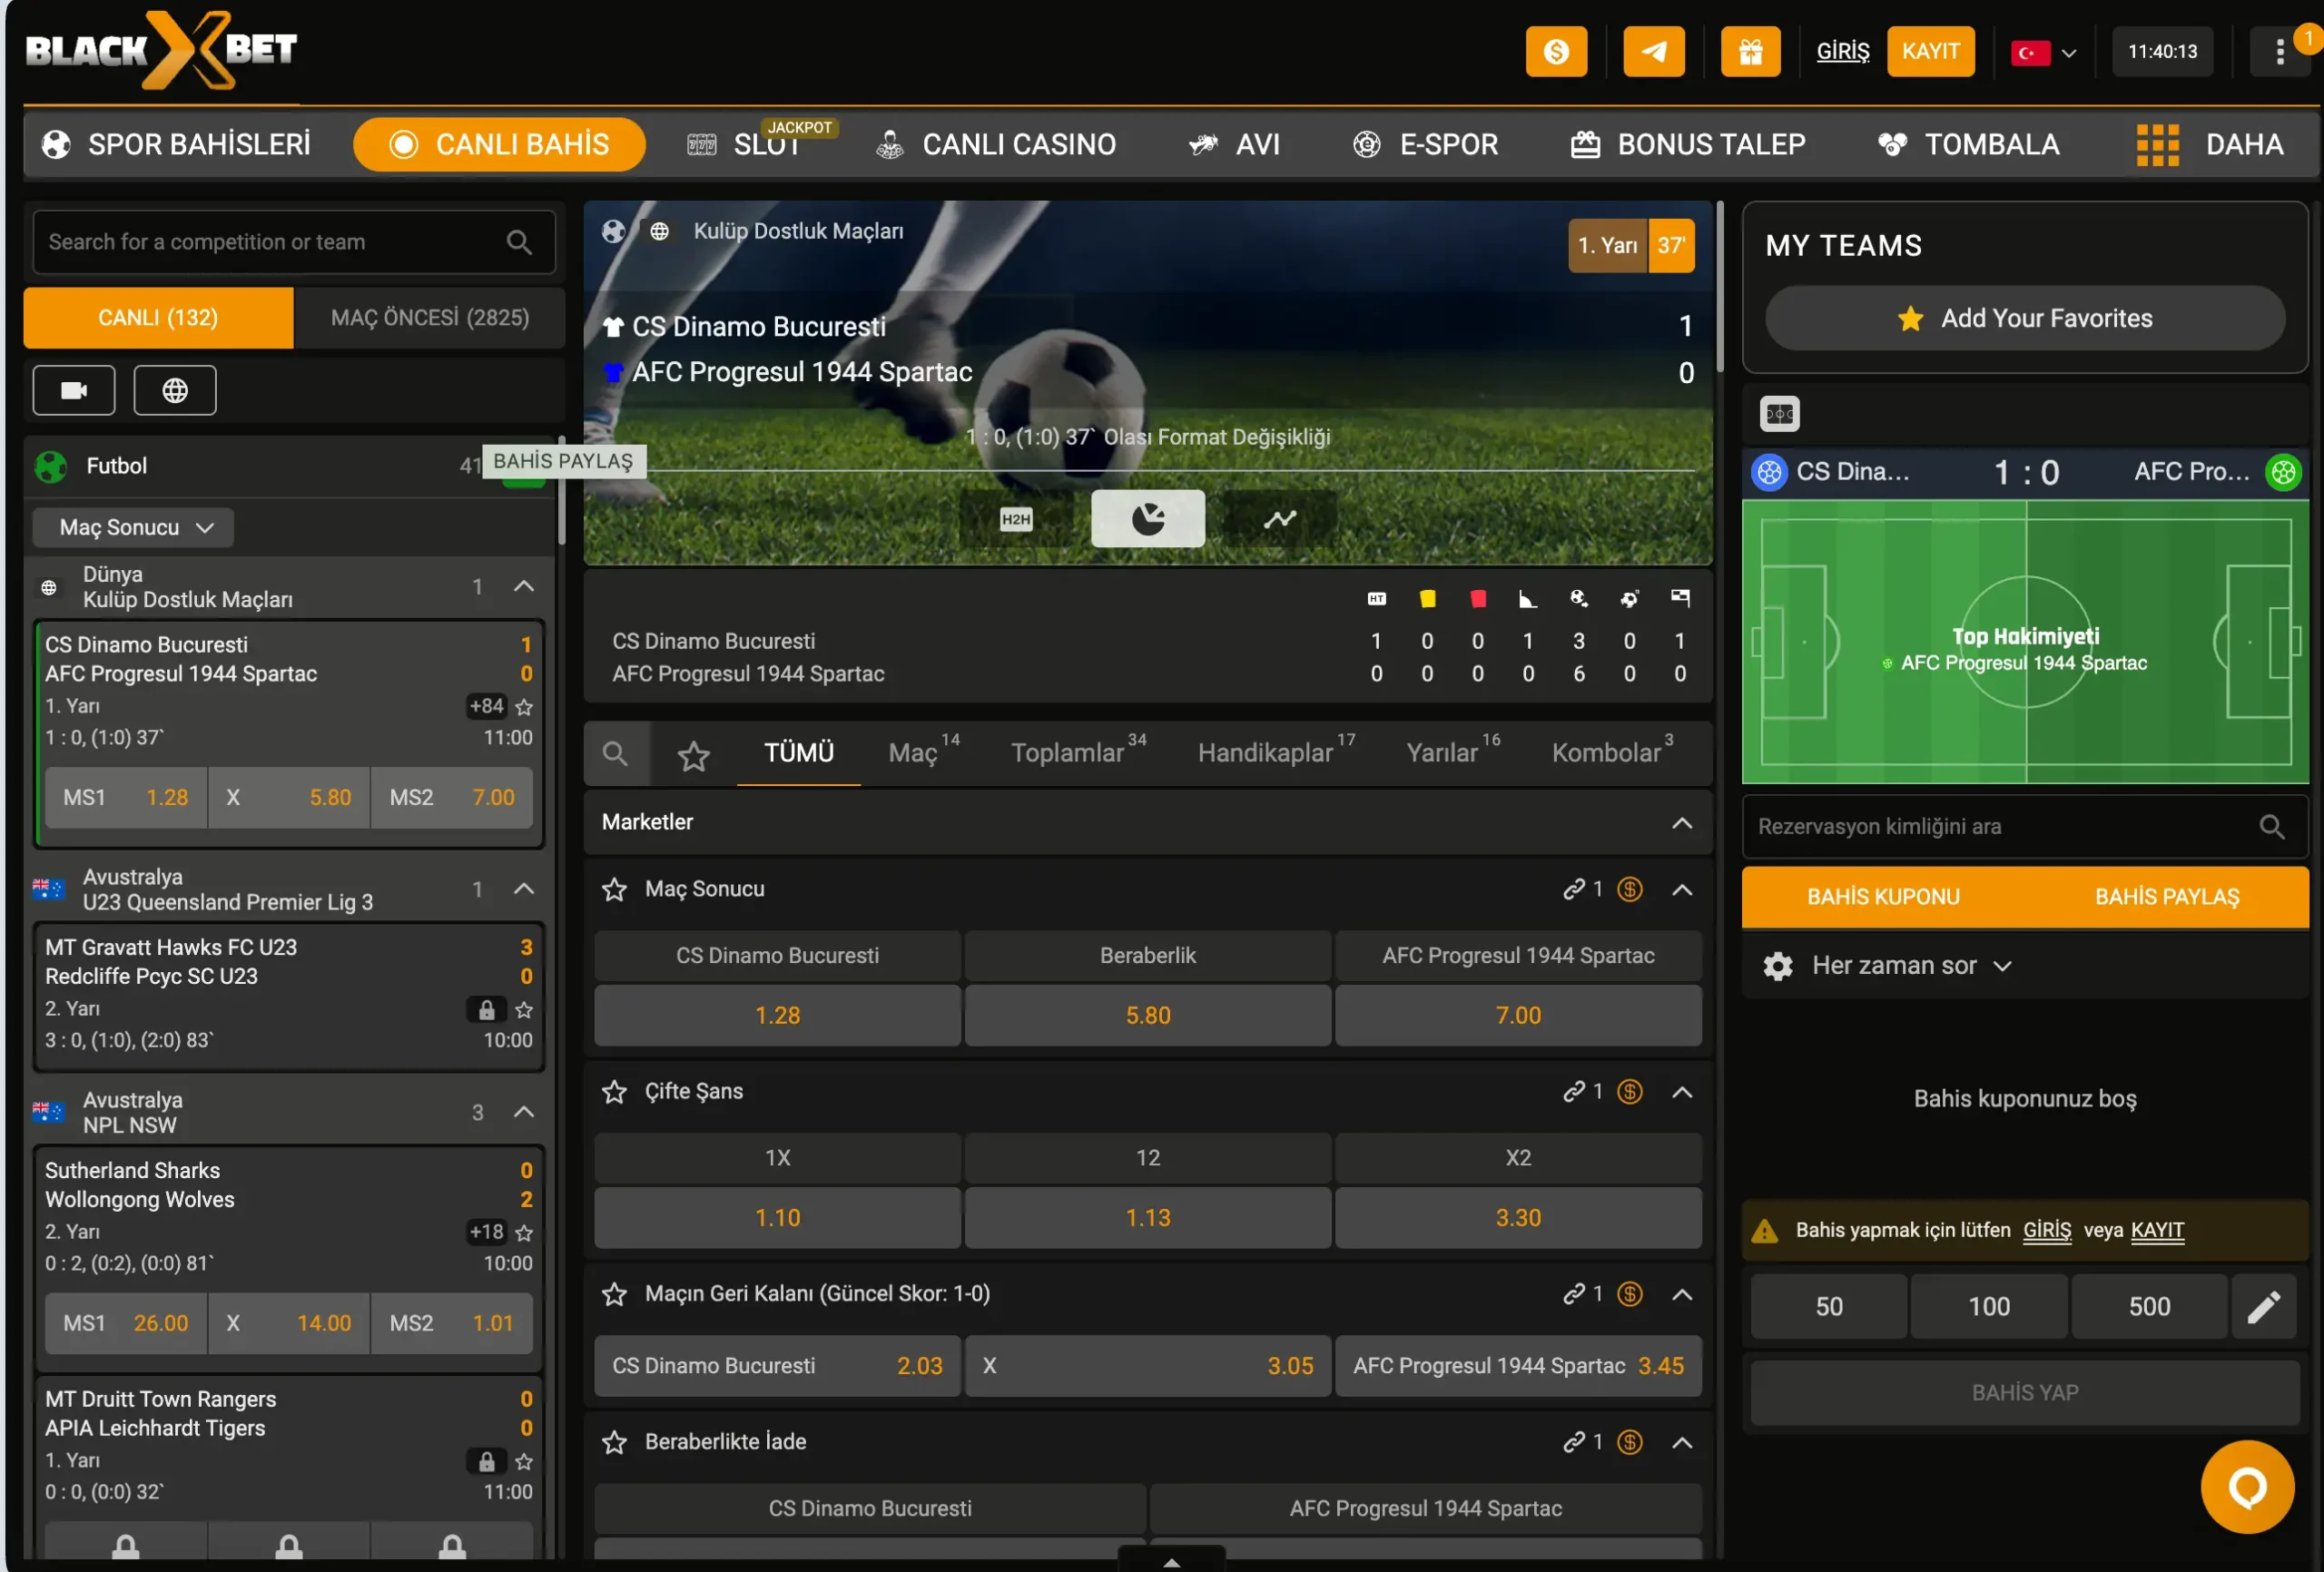Image resolution: width=2324 pixels, height=1572 pixels.
Task: Collapse the Avustralya NPL NSW group
Action: pos(524,1112)
